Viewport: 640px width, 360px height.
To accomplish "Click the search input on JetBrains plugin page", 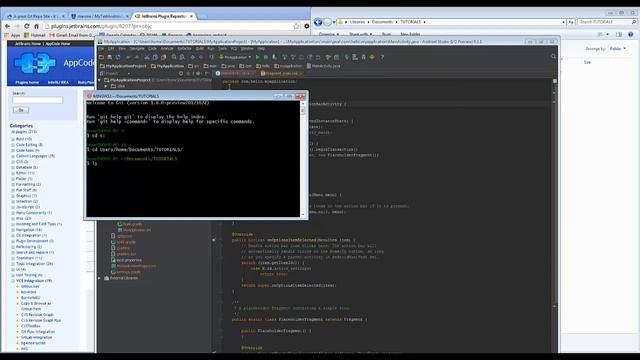I will (38, 100).
